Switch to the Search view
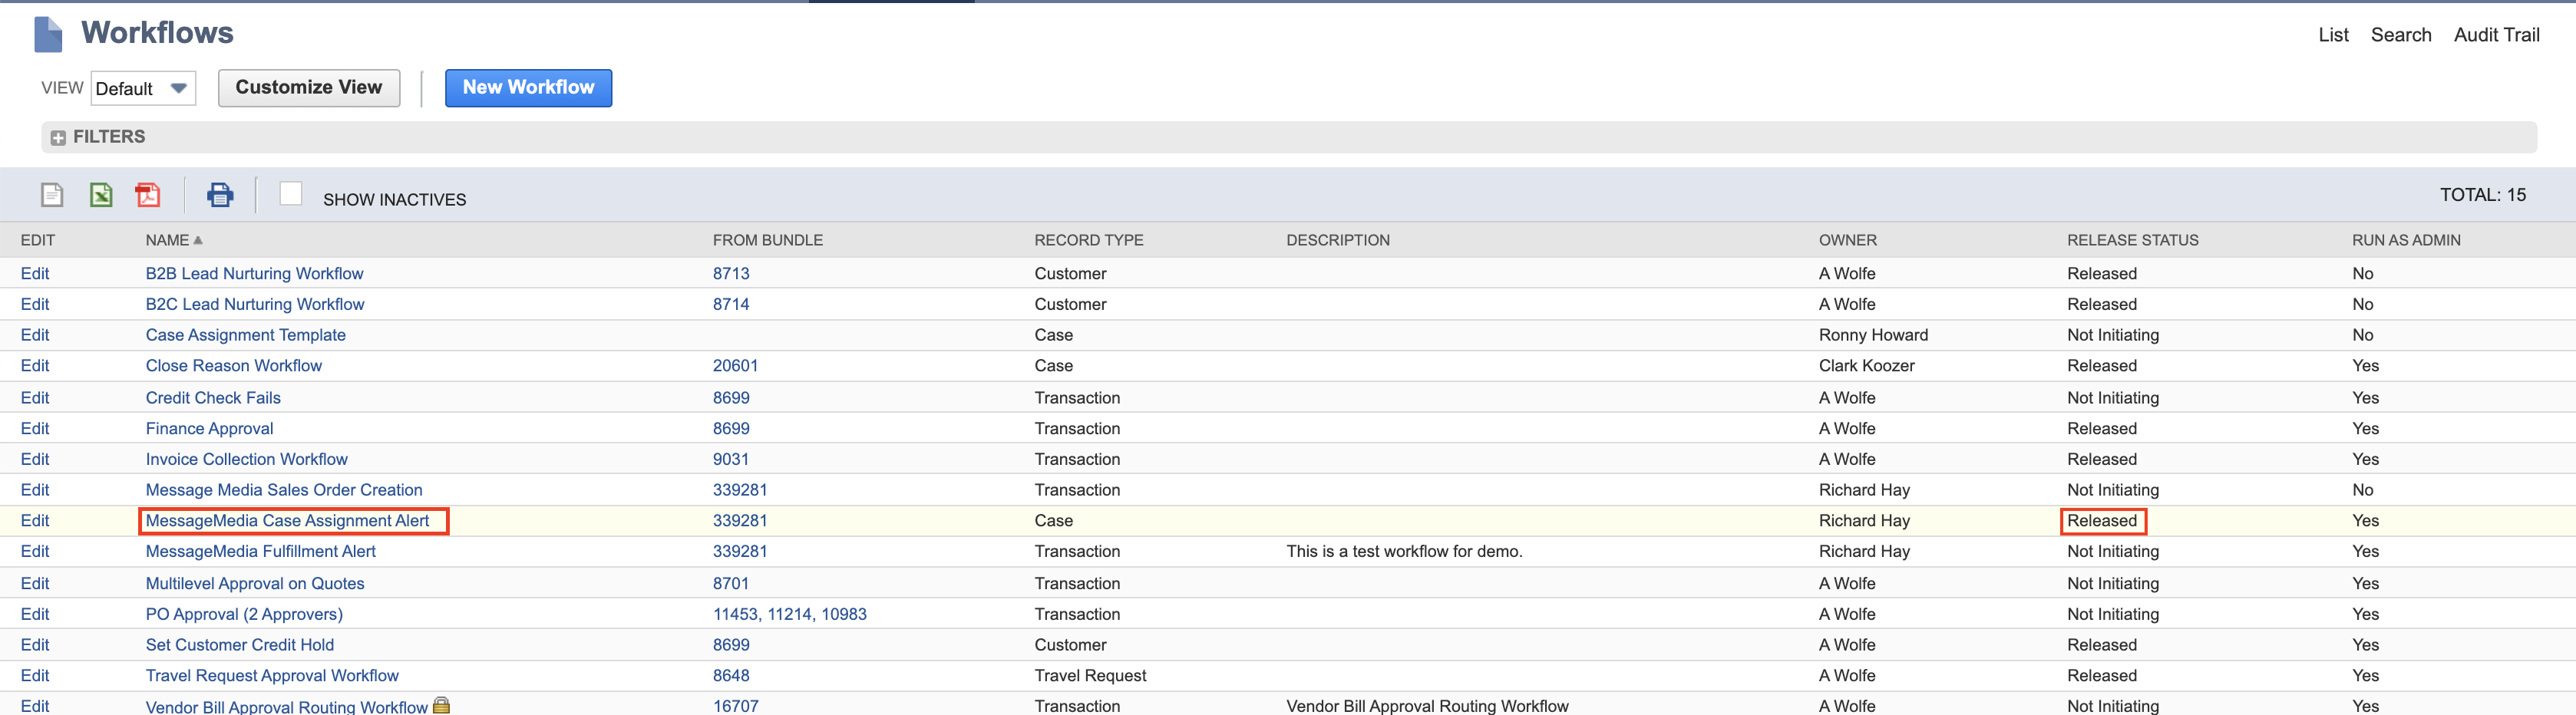This screenshot has height=715, width=2576. point(2401,33)
